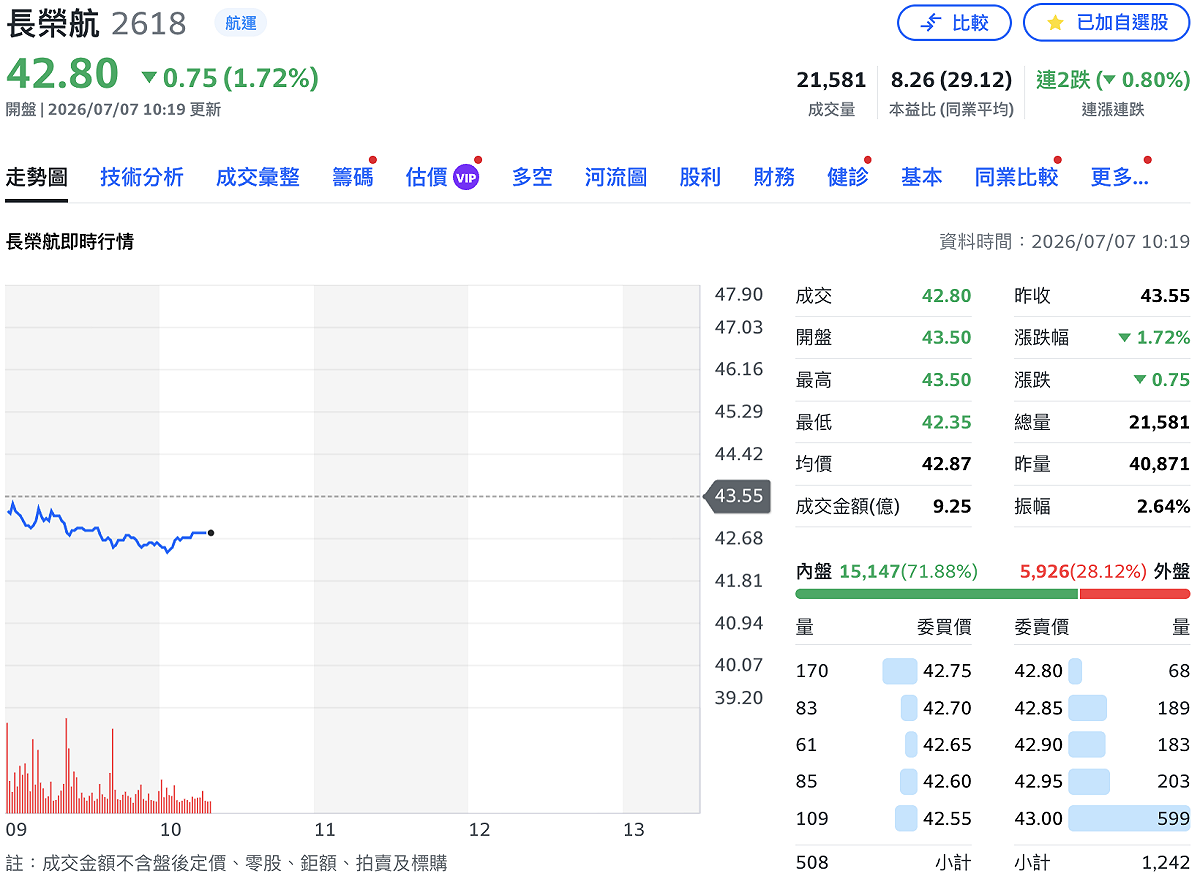Go to the 股利 tab

click(700, 177)
